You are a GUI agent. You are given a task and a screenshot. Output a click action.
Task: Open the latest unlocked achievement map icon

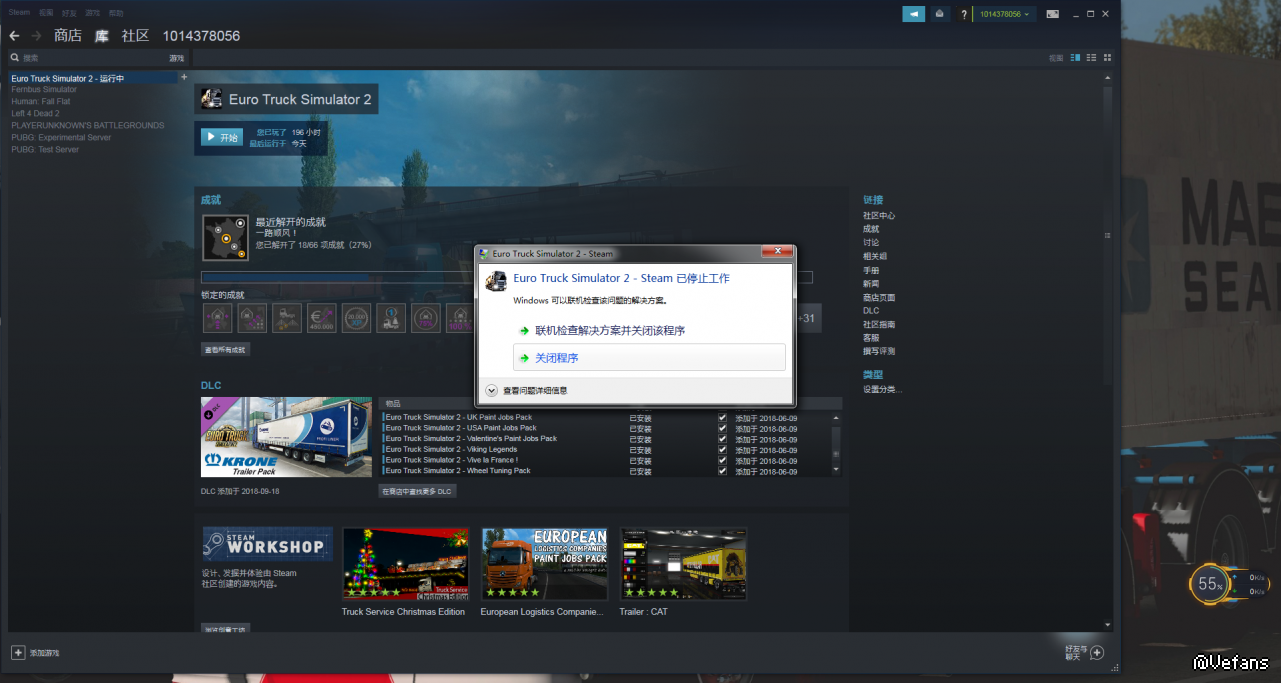coord(225,238)
